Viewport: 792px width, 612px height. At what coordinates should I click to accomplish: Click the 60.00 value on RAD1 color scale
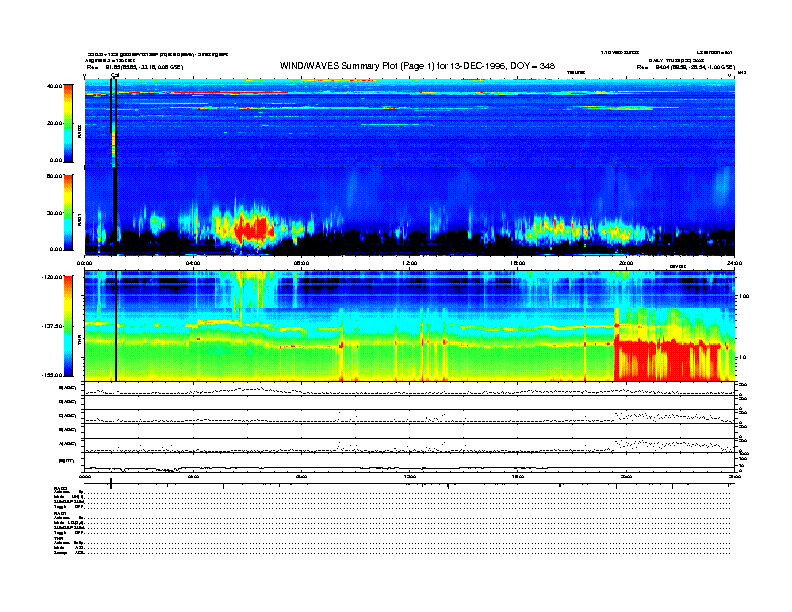[x=55, y=176]
